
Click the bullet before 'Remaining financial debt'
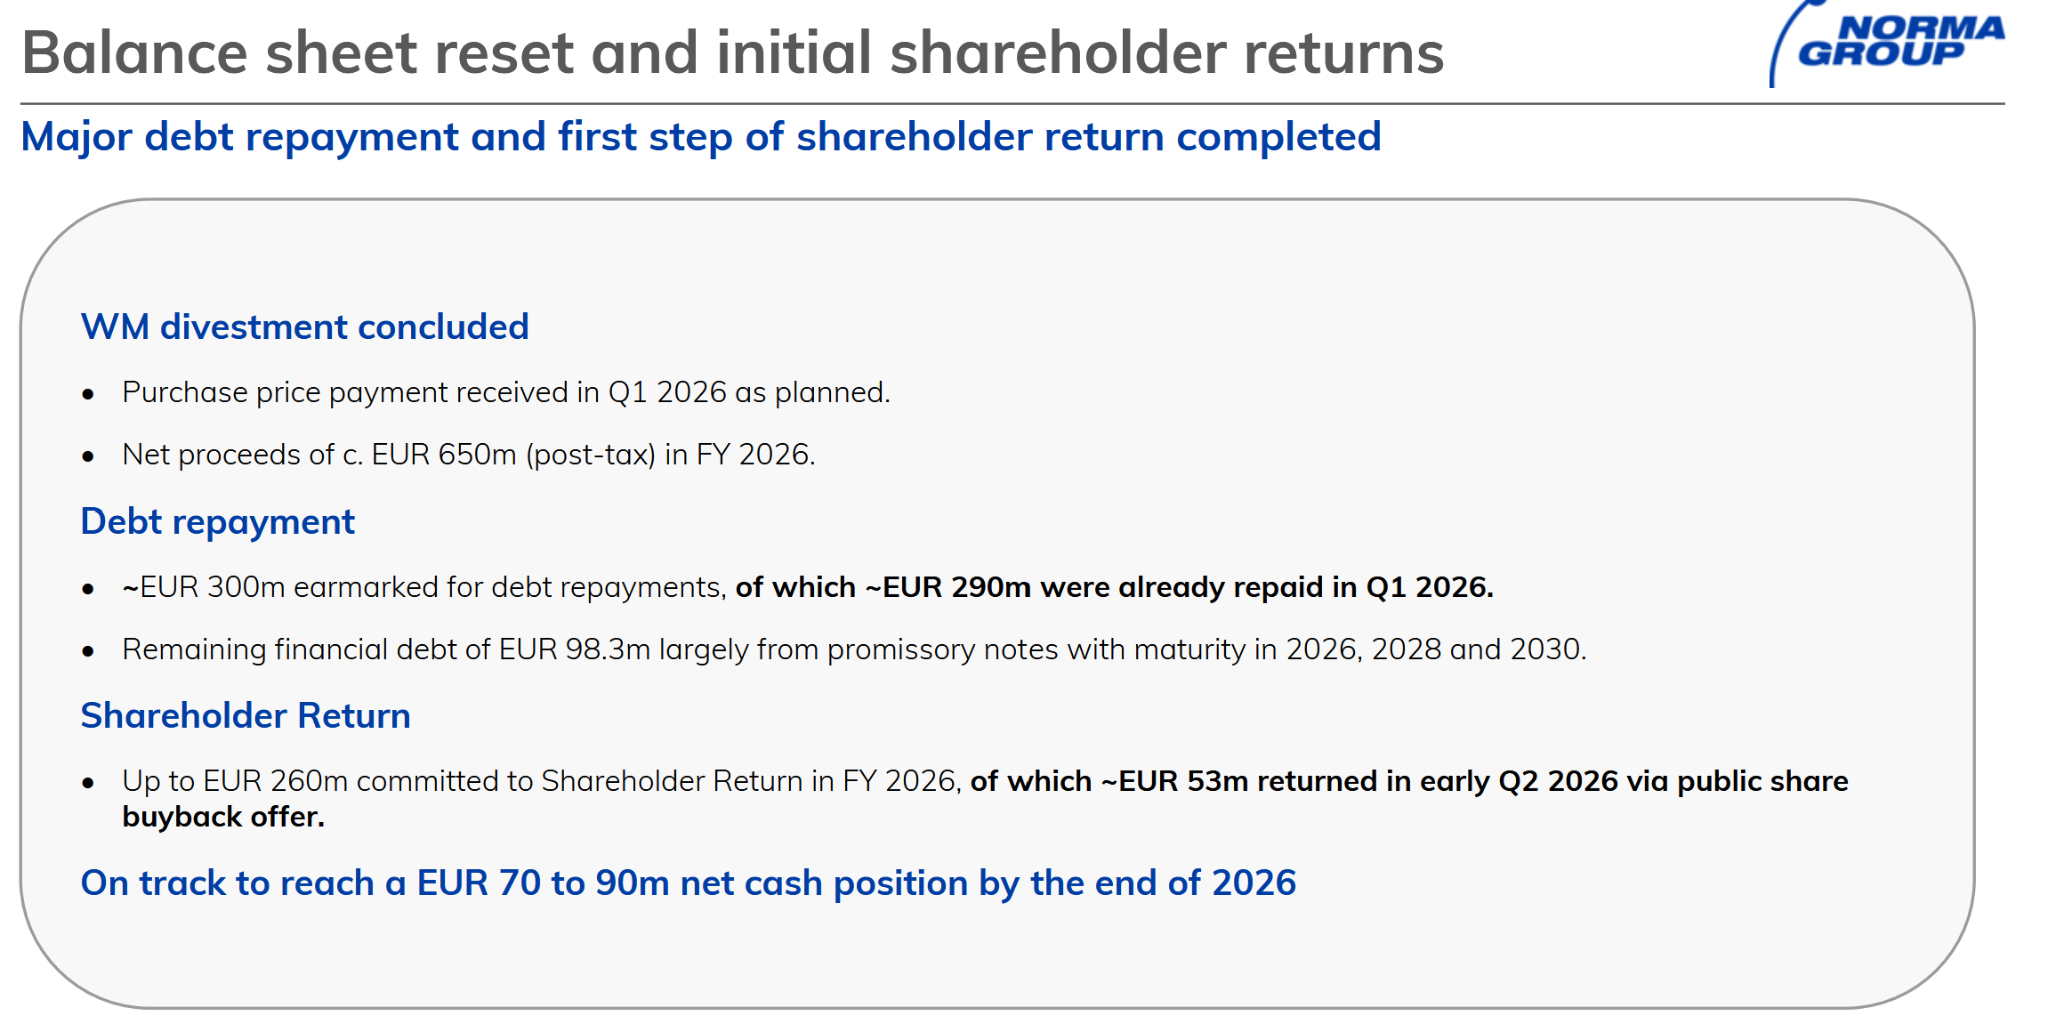[x=89, y=652]
